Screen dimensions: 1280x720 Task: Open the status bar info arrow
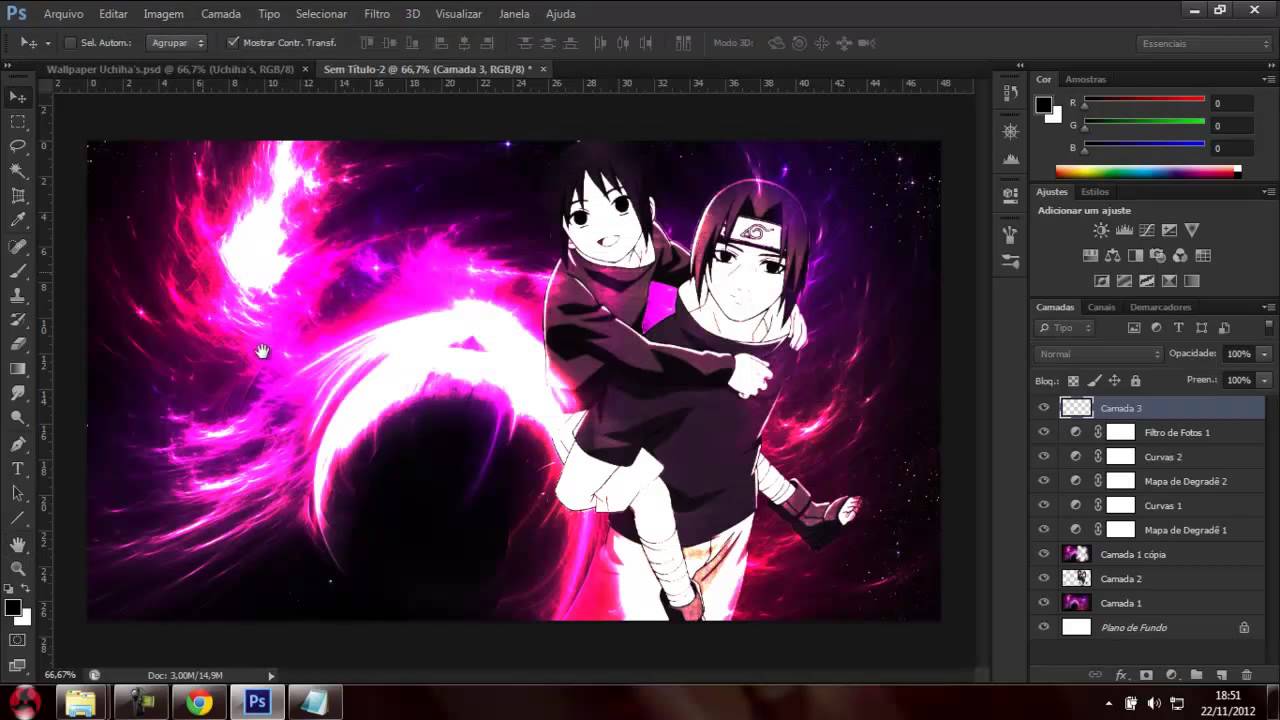coord(271,676)
